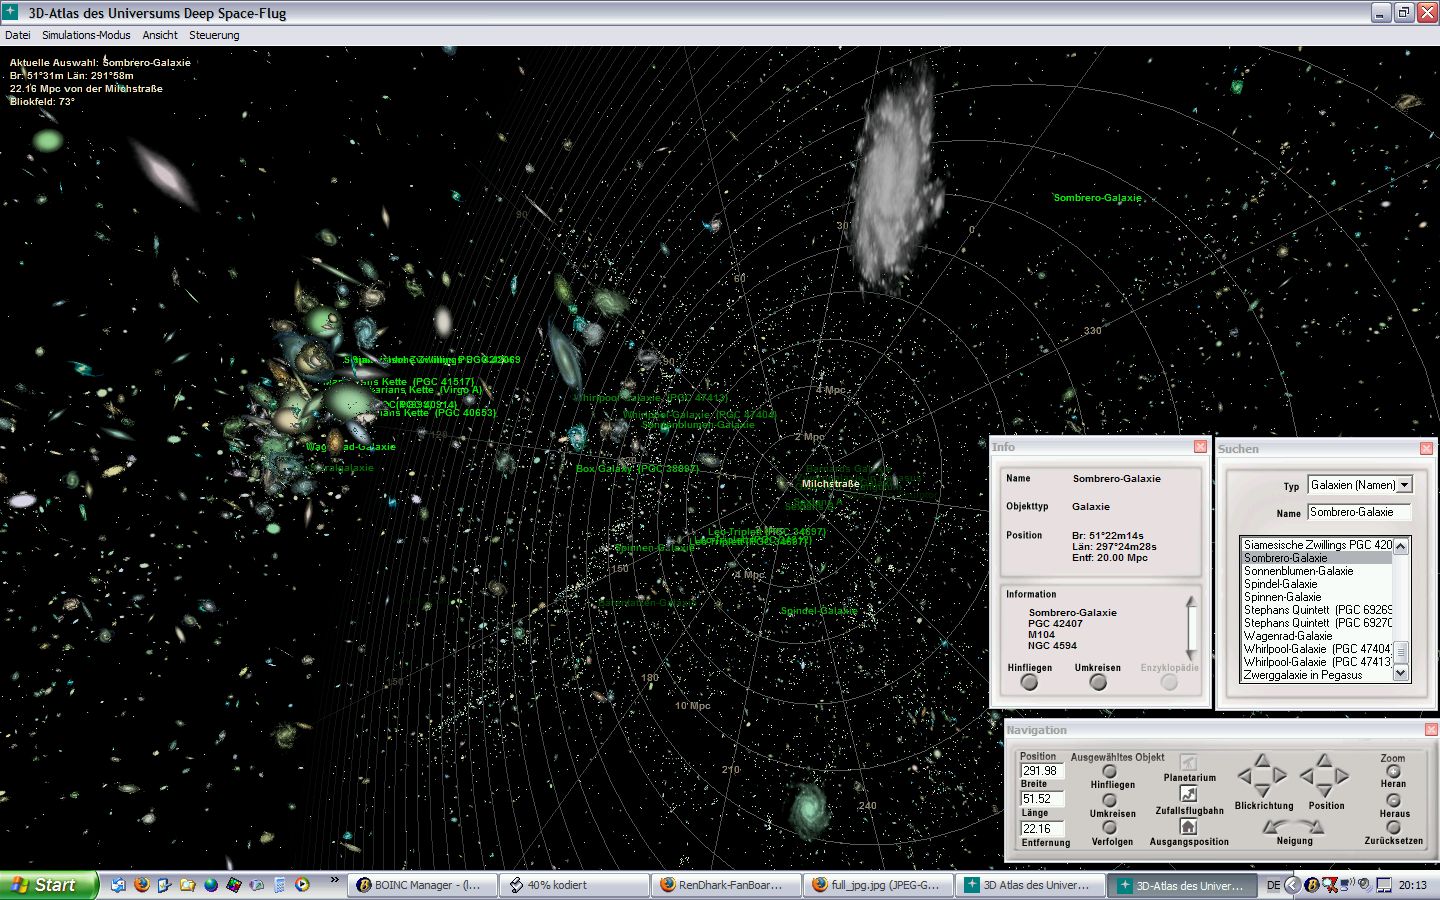Viewport: 1440px width, 900px height.
Task: Select Whirlpool-Galaxie (PGC 47404) in the list
Action: (x=1316, y=649)
